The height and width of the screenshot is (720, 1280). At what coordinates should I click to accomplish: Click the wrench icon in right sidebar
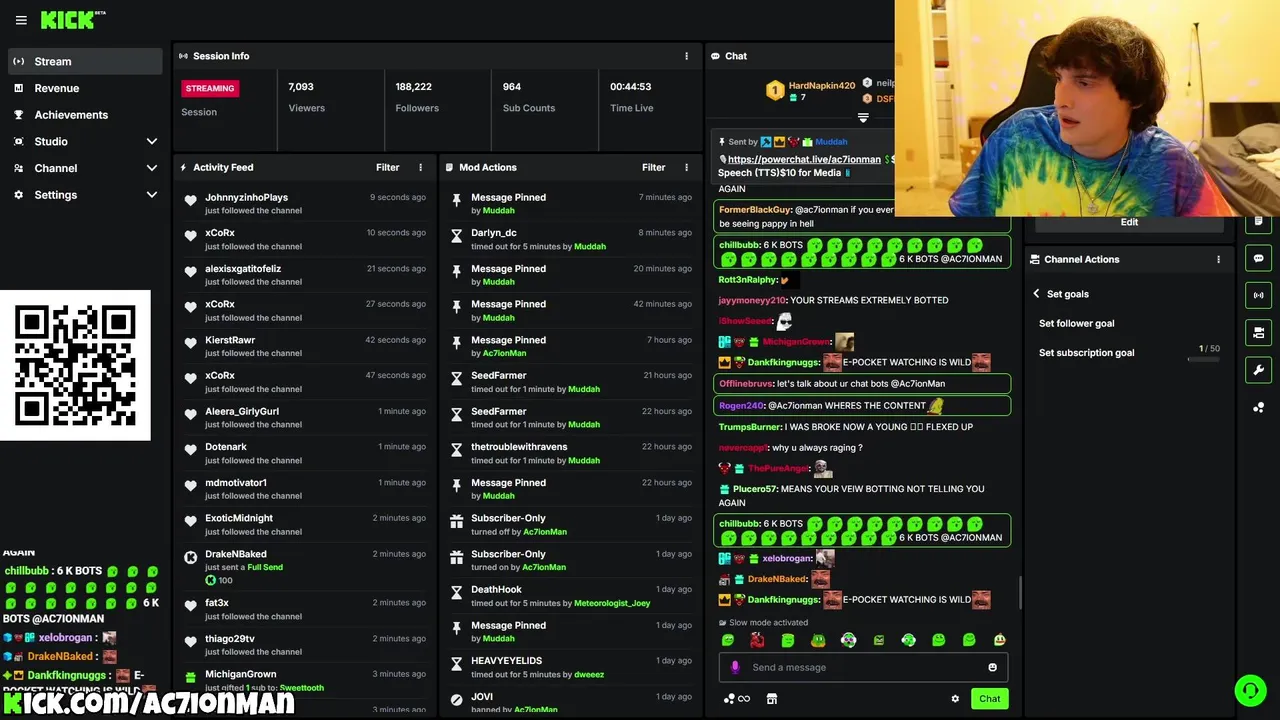point(1258,370)
